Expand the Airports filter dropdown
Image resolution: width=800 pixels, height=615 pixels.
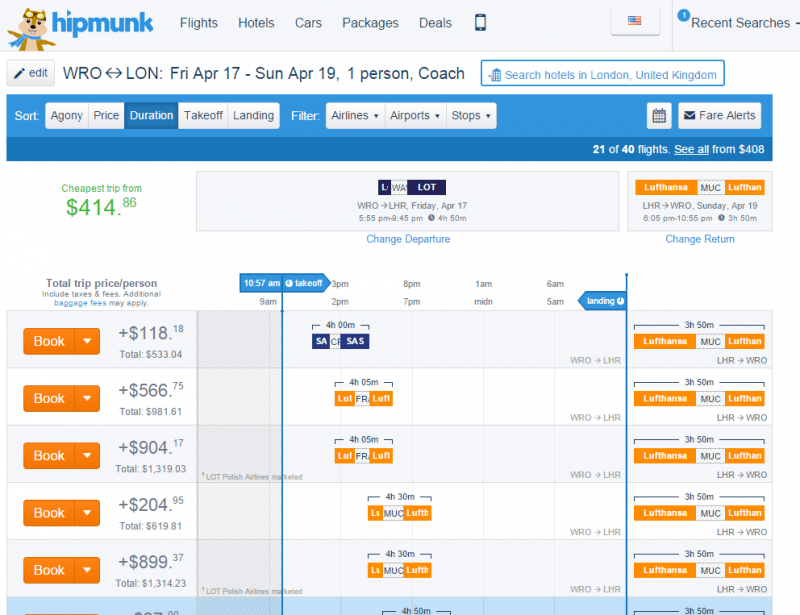click(x=415, y=116)
